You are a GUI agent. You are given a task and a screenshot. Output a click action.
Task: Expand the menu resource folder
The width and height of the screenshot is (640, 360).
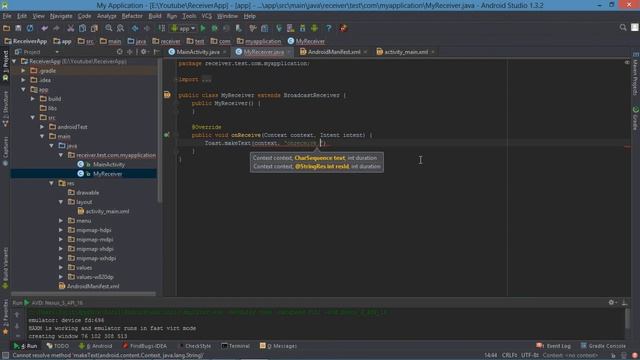61,221
